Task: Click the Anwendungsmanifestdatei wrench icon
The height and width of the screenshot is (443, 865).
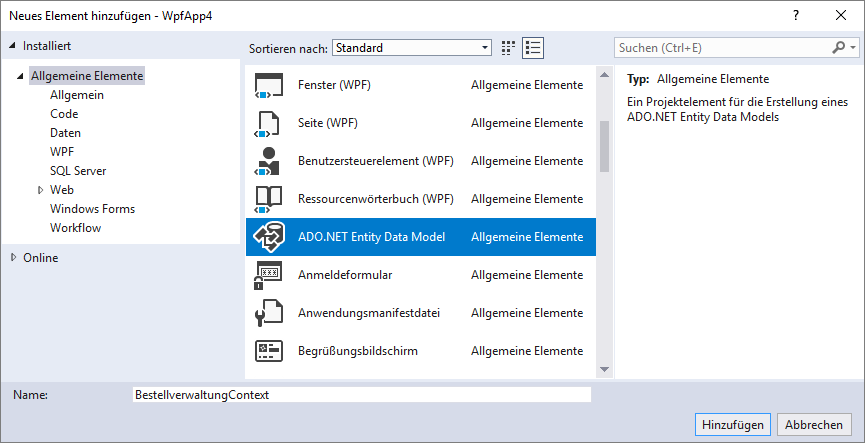Action: click(270, 313)
